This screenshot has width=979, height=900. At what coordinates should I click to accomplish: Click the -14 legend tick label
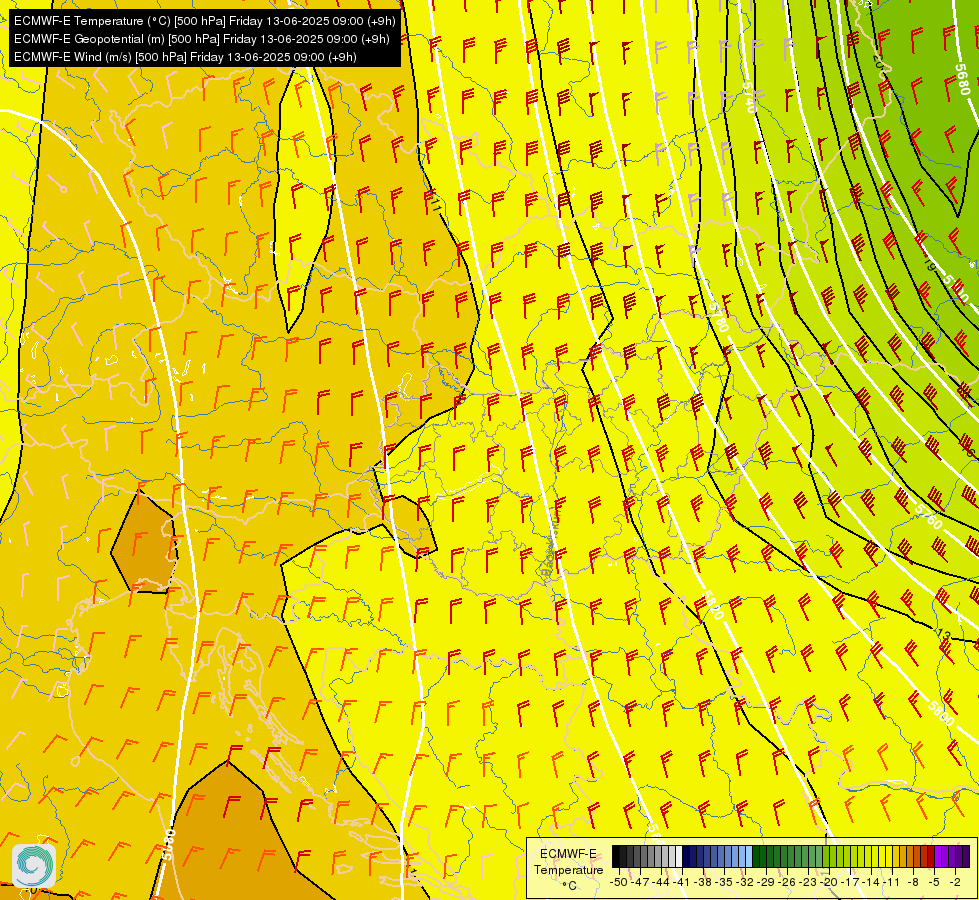pos(872,882)
